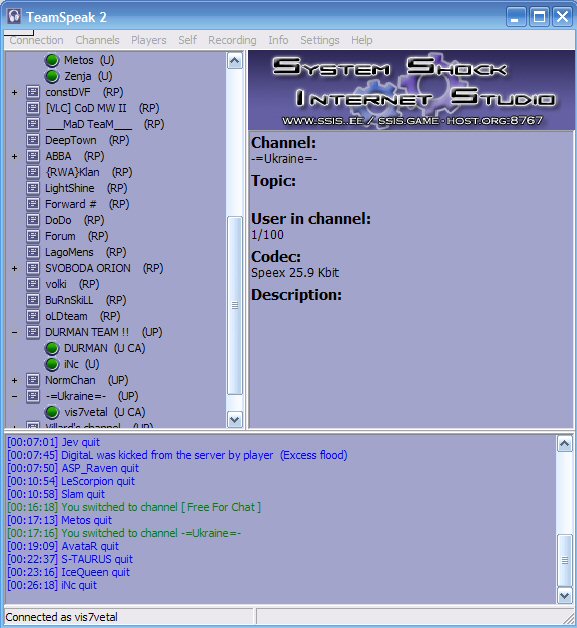Click the channel icon beside oLDteam
This screenshot has height=628, width=577.
coord(33,316)
